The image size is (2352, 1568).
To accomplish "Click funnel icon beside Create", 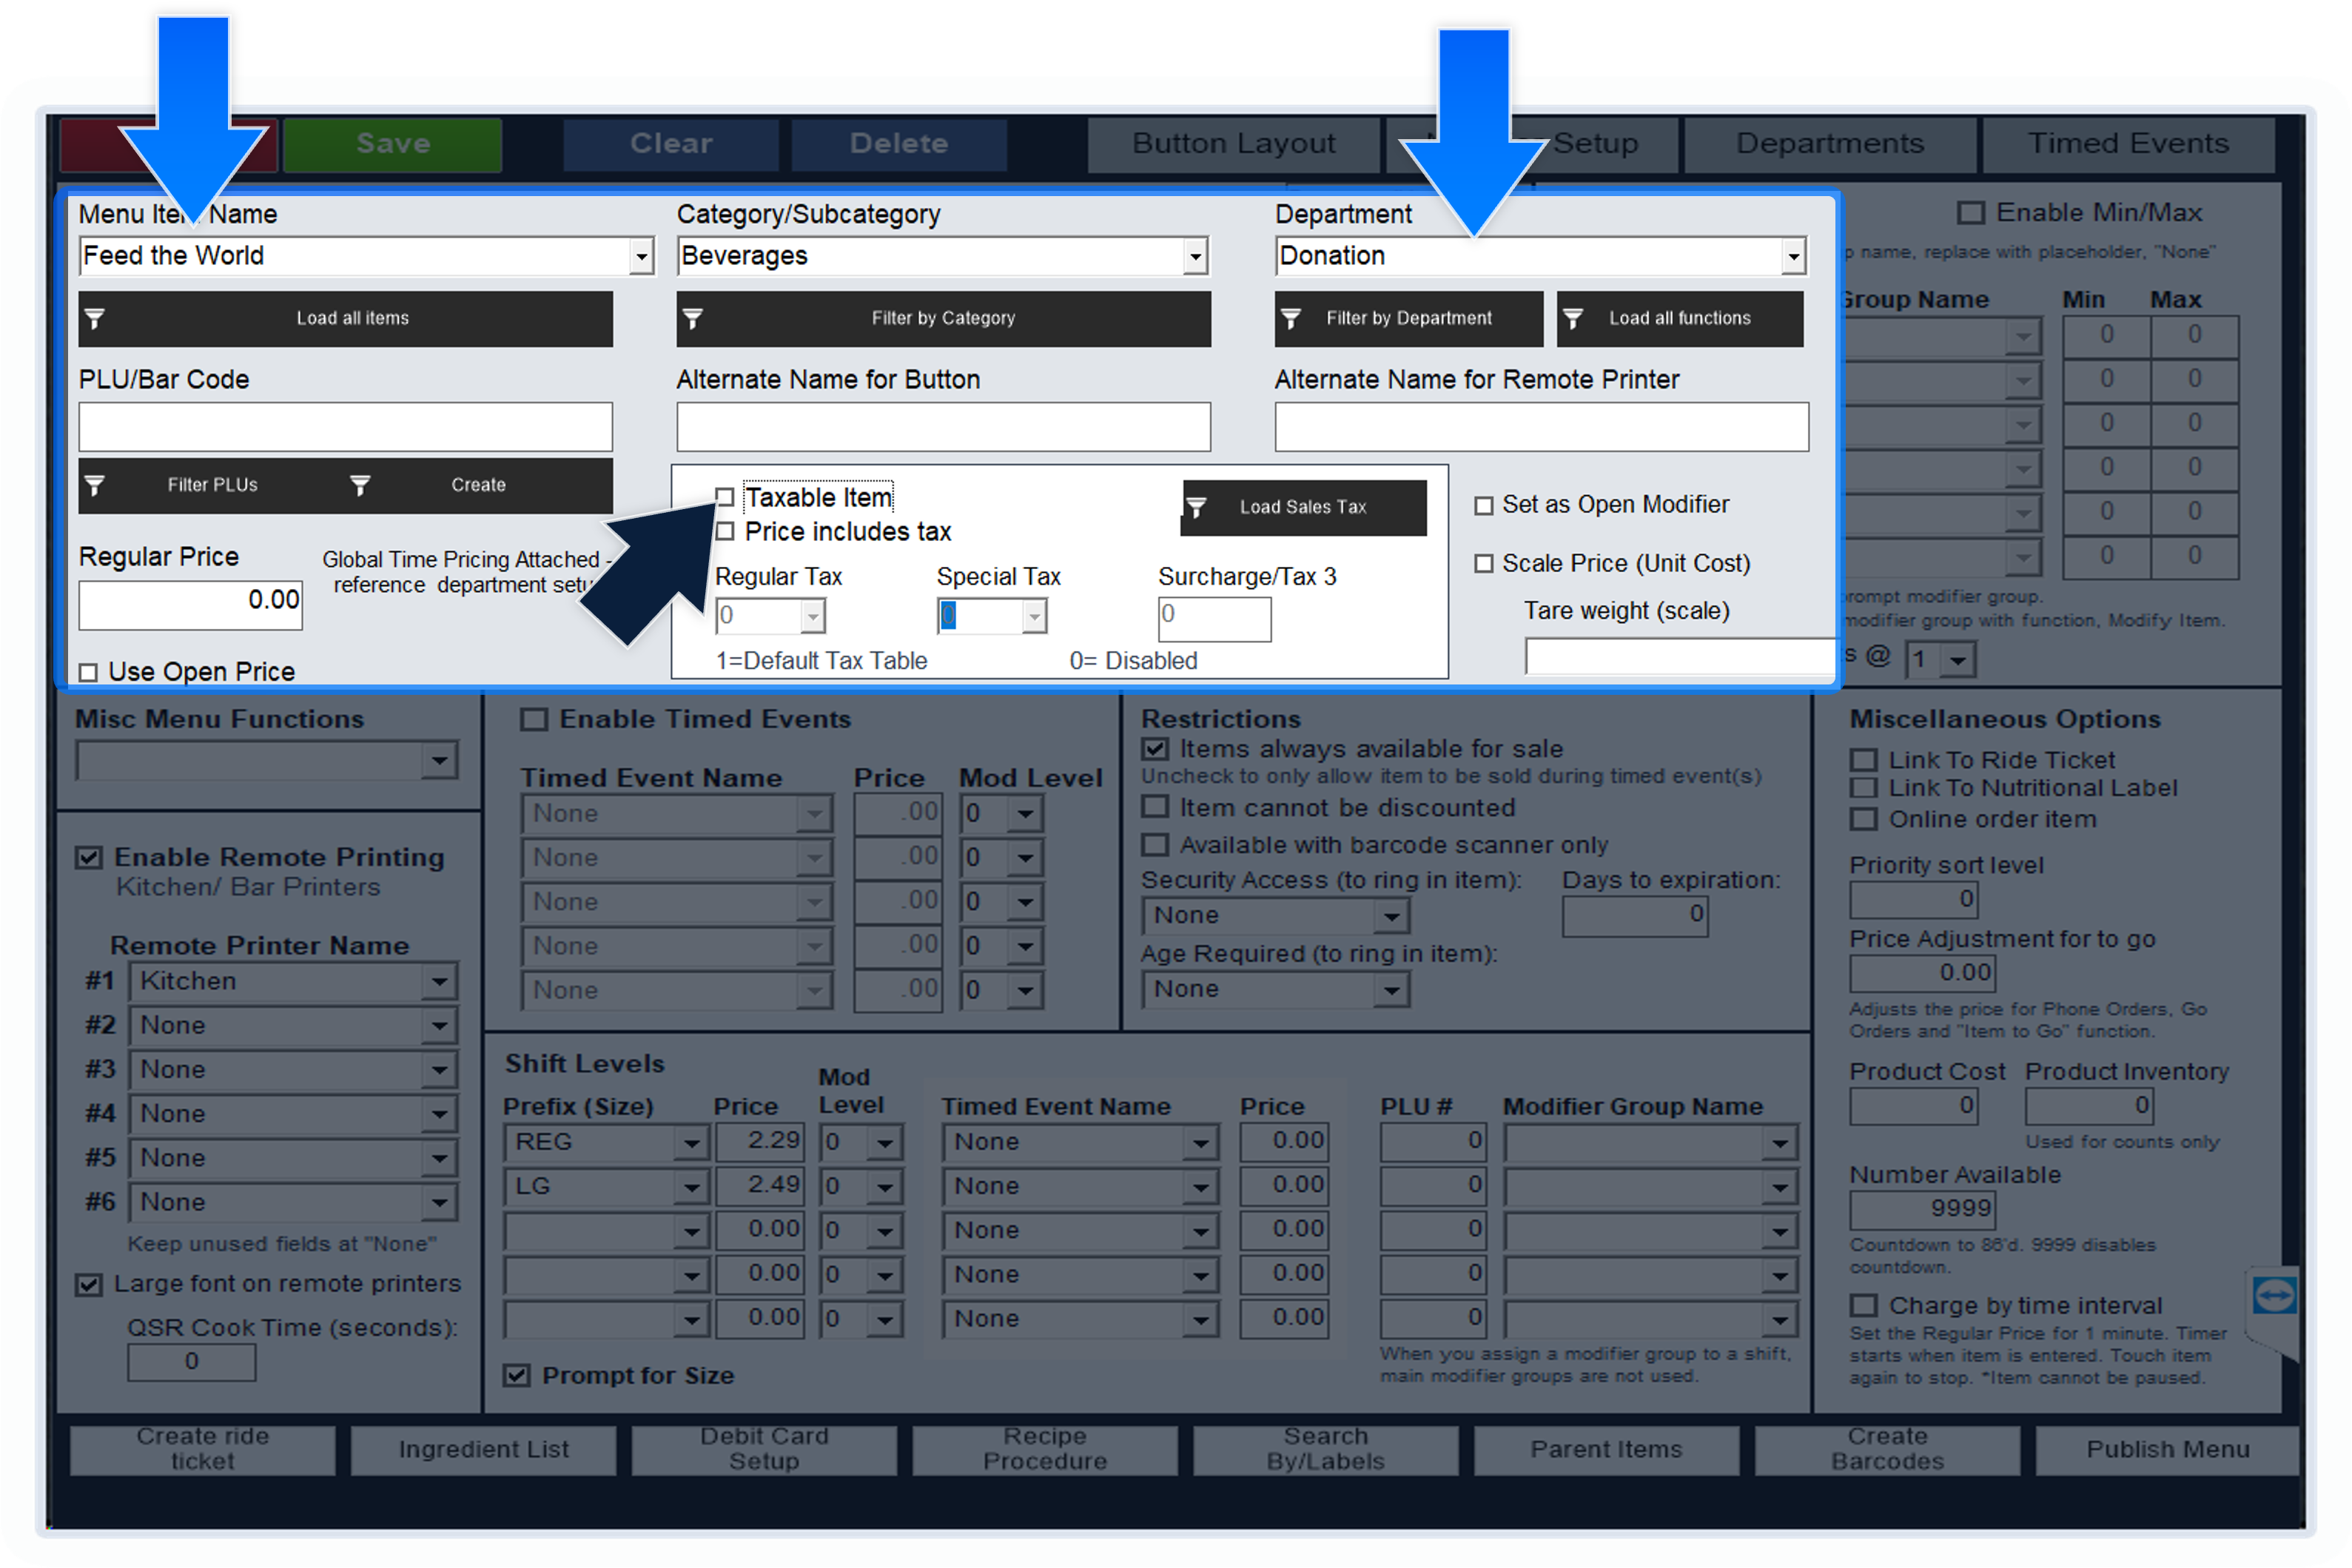I will 360,485.
